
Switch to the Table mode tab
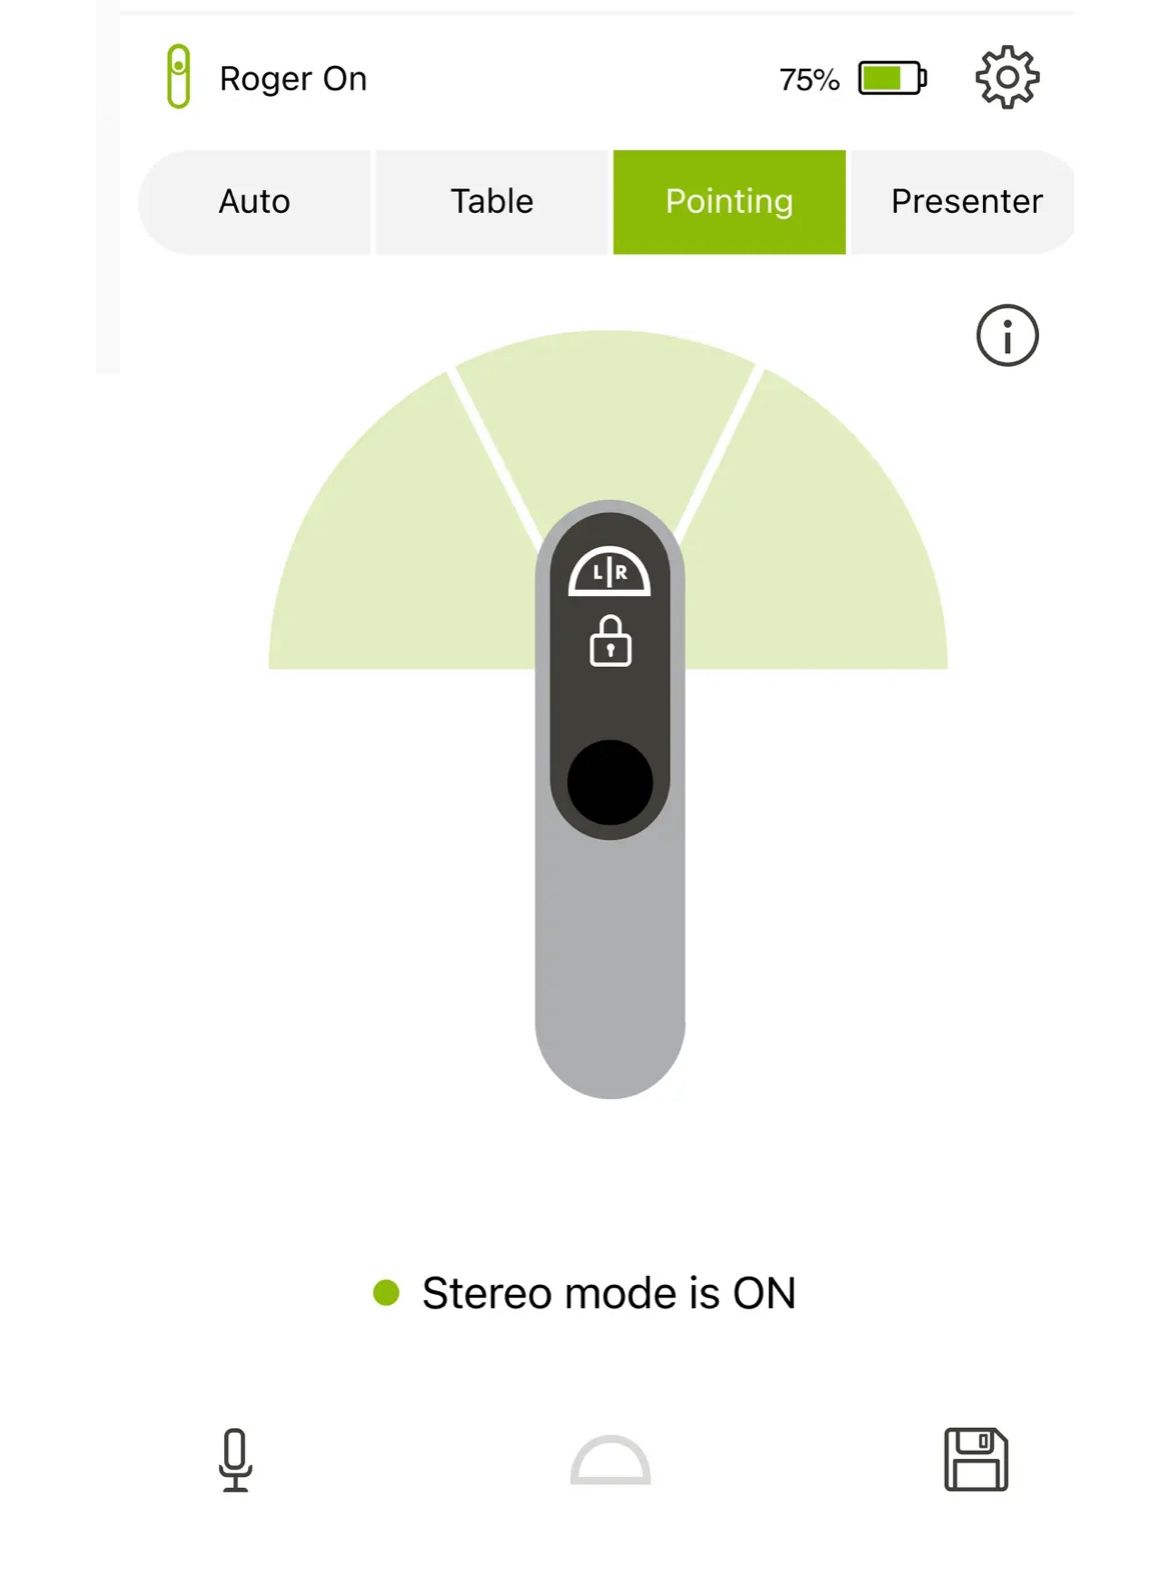(x=492, y=202)
